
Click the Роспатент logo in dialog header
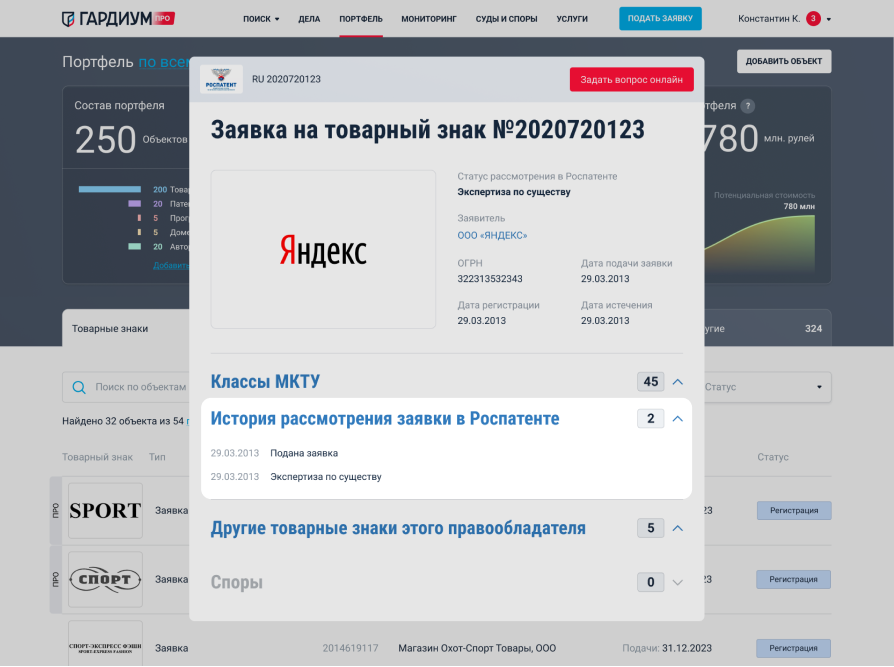(x=221, y=79)
